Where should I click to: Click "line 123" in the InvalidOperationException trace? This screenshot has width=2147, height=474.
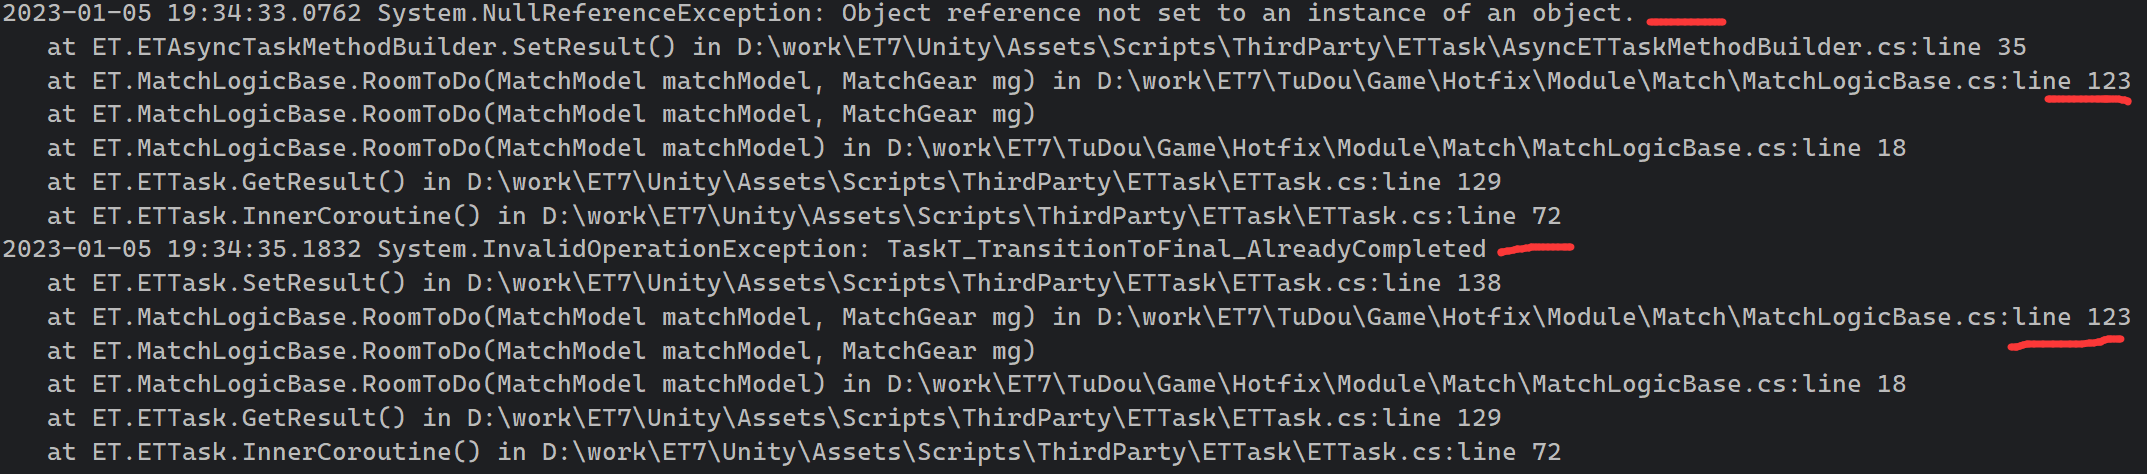point(2071,317)
